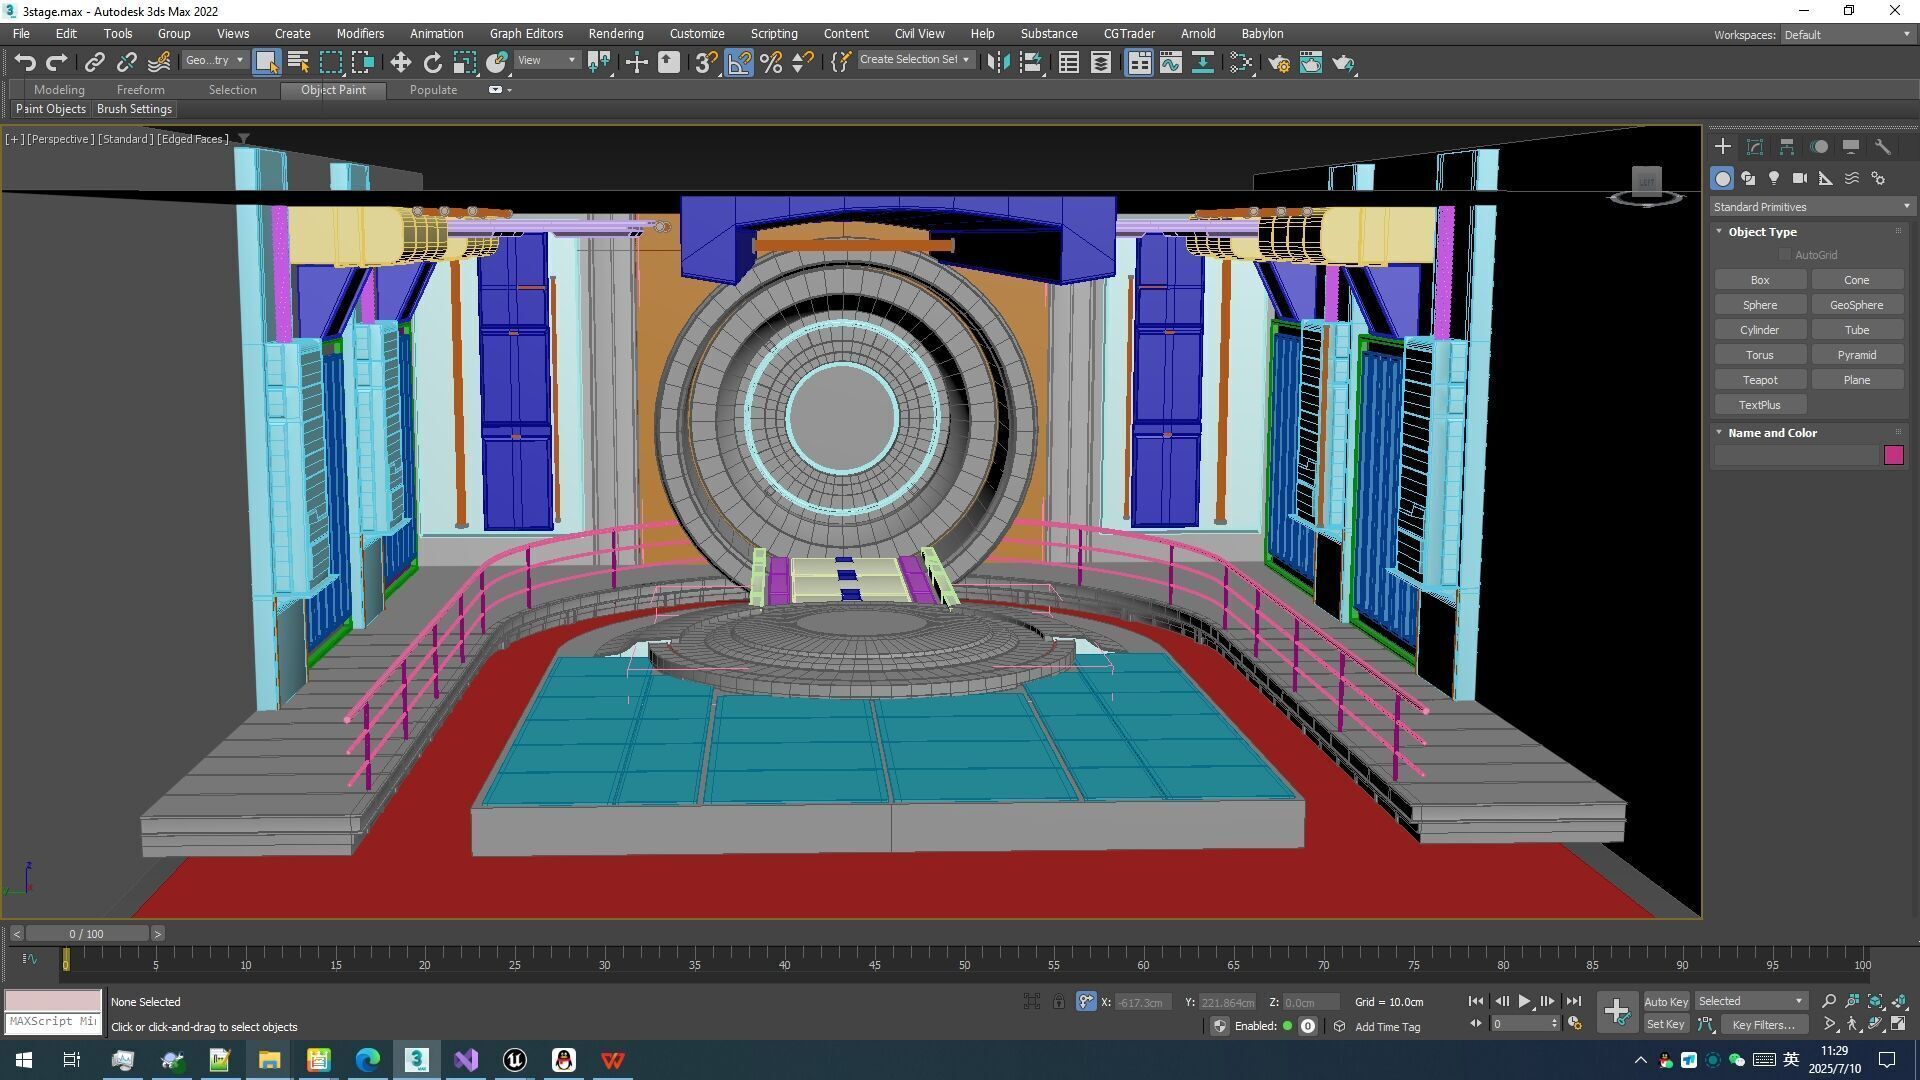Click the Align tool icon
This screenshot has width=1920, height=1080.
1031,62
